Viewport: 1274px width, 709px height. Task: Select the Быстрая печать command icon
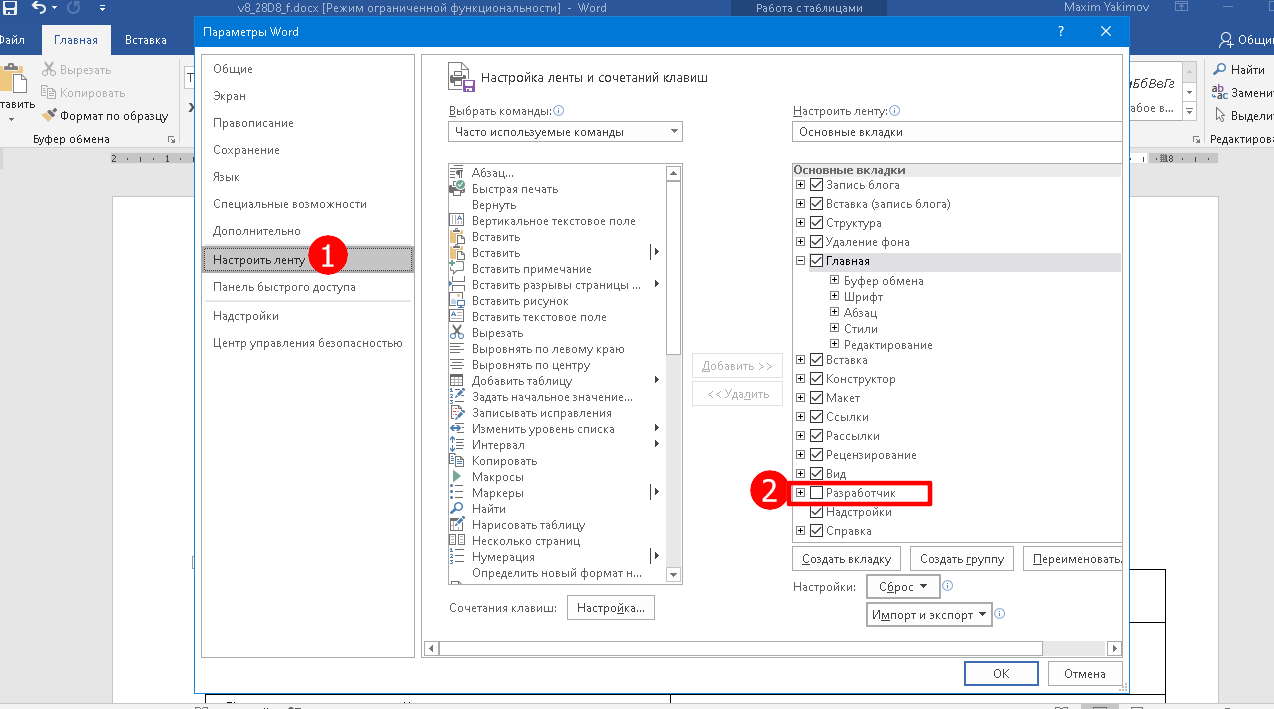(457, 189)
